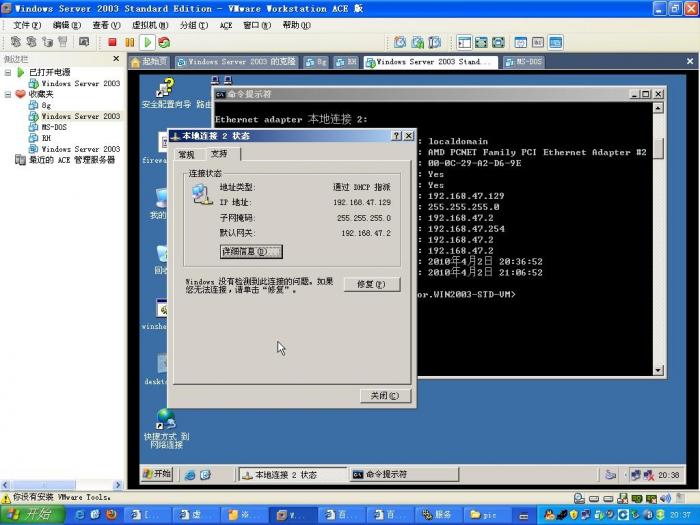Switch to the 起始页 home tab

(150, 62)
